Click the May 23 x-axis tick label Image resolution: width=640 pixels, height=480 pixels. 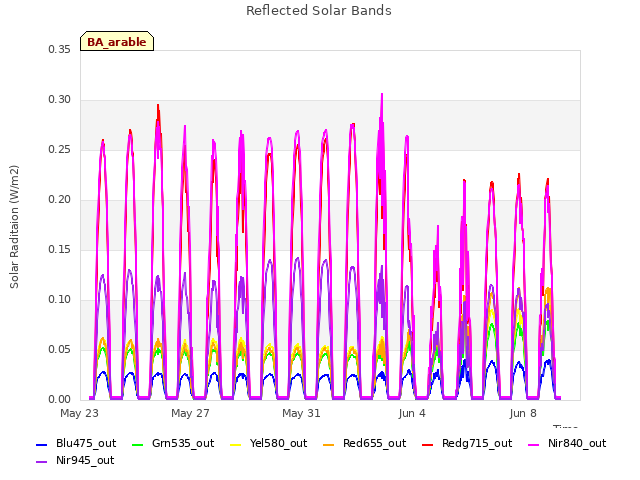click(80, 413)
